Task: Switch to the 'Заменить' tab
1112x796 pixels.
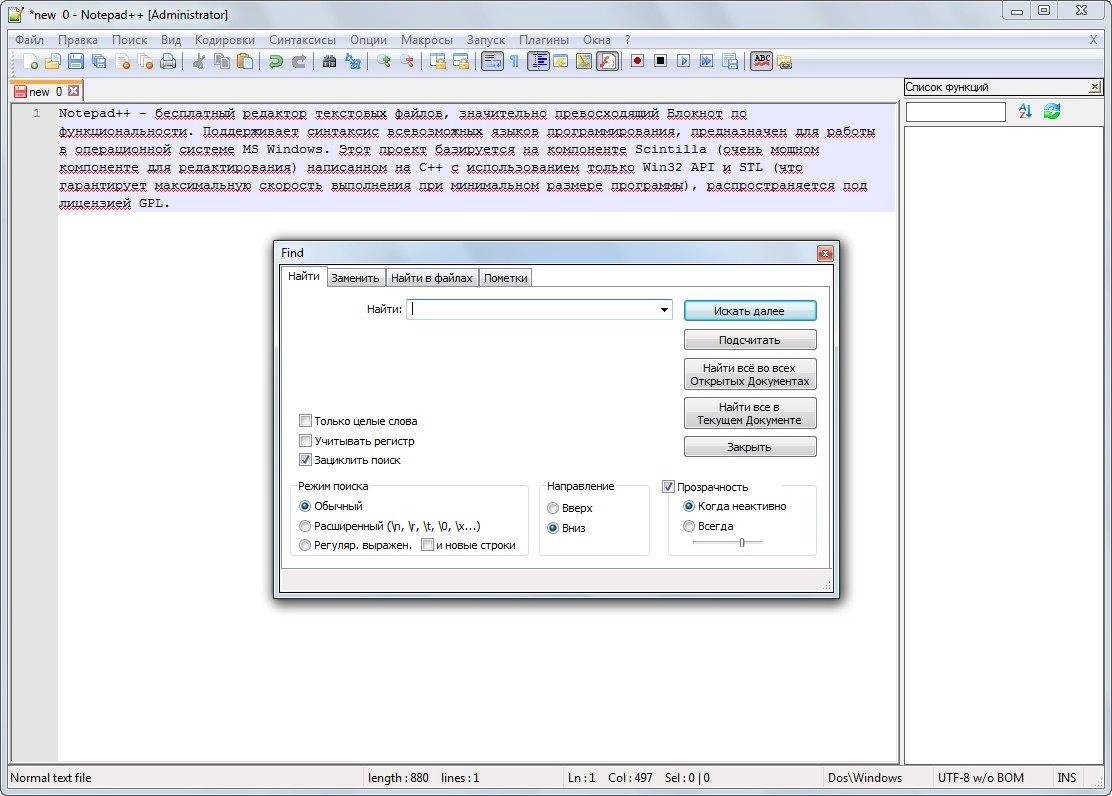Action: [355, 278]
